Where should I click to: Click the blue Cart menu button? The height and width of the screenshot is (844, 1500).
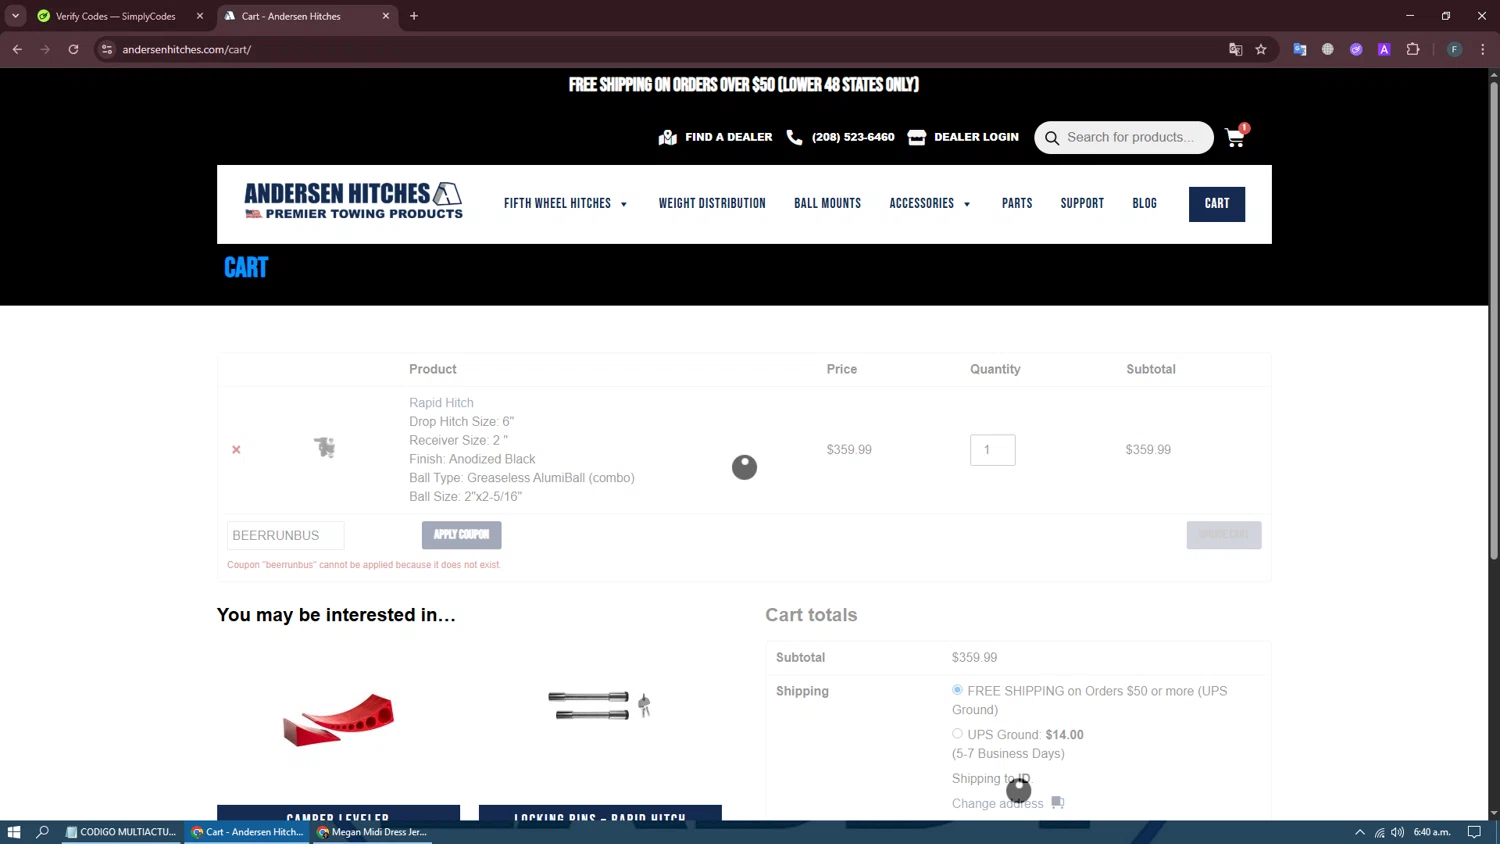click(x=1217, y=204)
